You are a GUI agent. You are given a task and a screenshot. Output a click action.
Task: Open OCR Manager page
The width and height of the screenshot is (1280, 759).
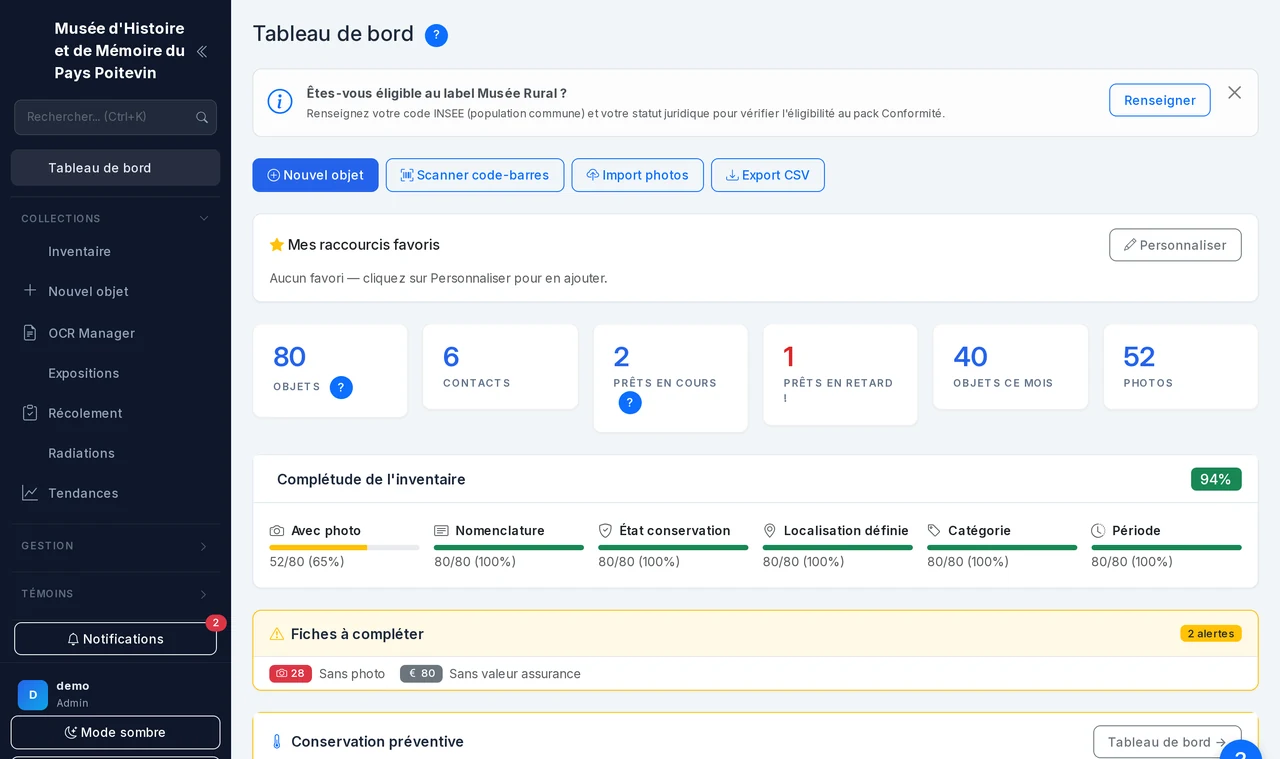click(115, 333)
